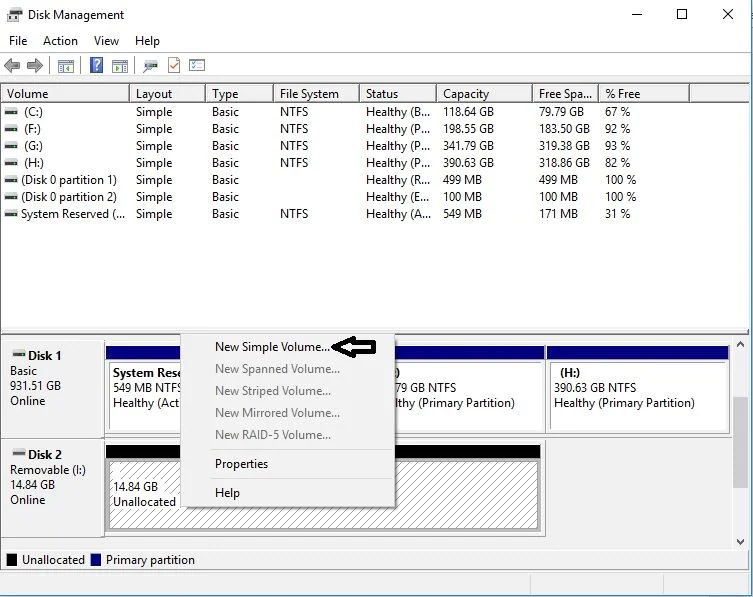753x597 pixels.
Task: Click the drive icon beside (C:) volume
Action: pyautogui.click(x=11, y=112)
